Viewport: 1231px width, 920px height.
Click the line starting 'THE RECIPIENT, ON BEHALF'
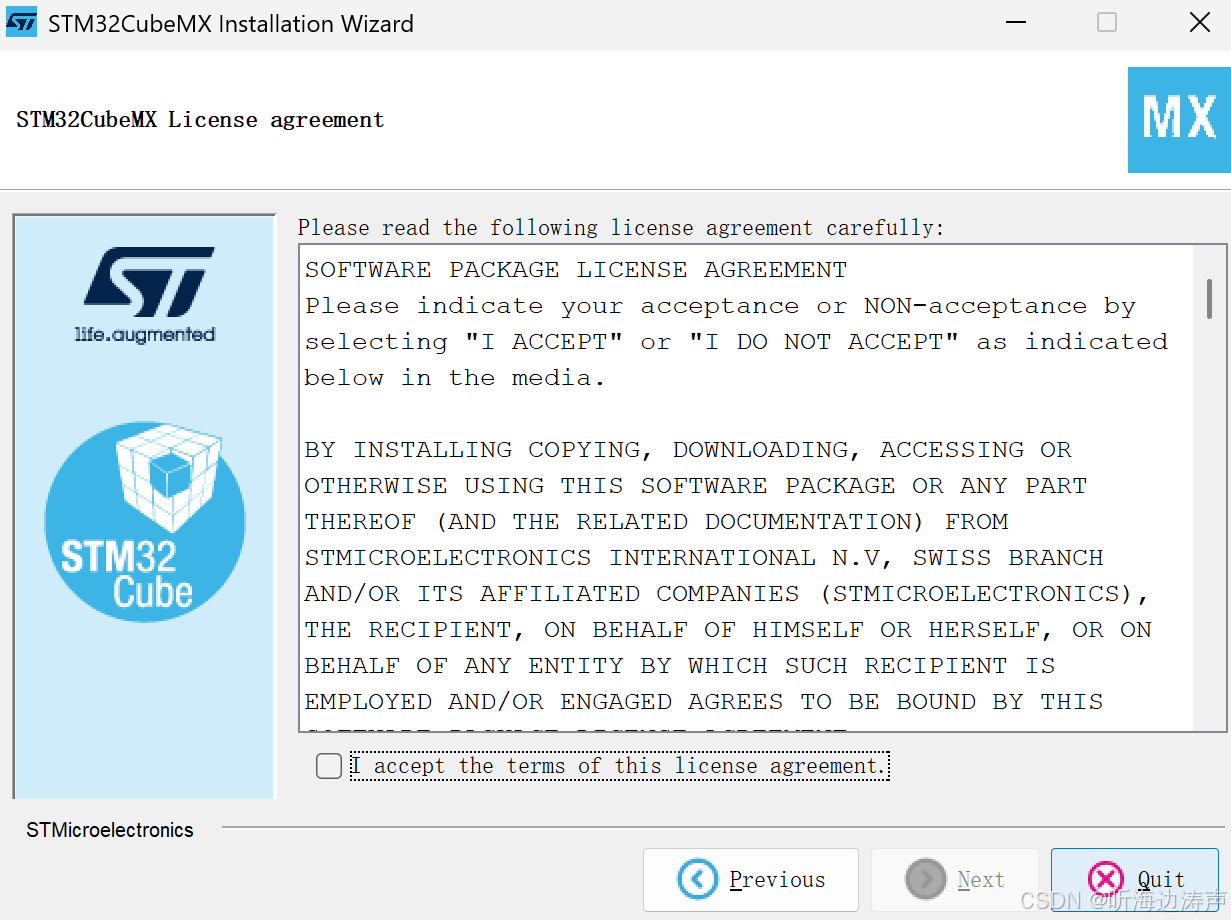(x=728, y=630)
